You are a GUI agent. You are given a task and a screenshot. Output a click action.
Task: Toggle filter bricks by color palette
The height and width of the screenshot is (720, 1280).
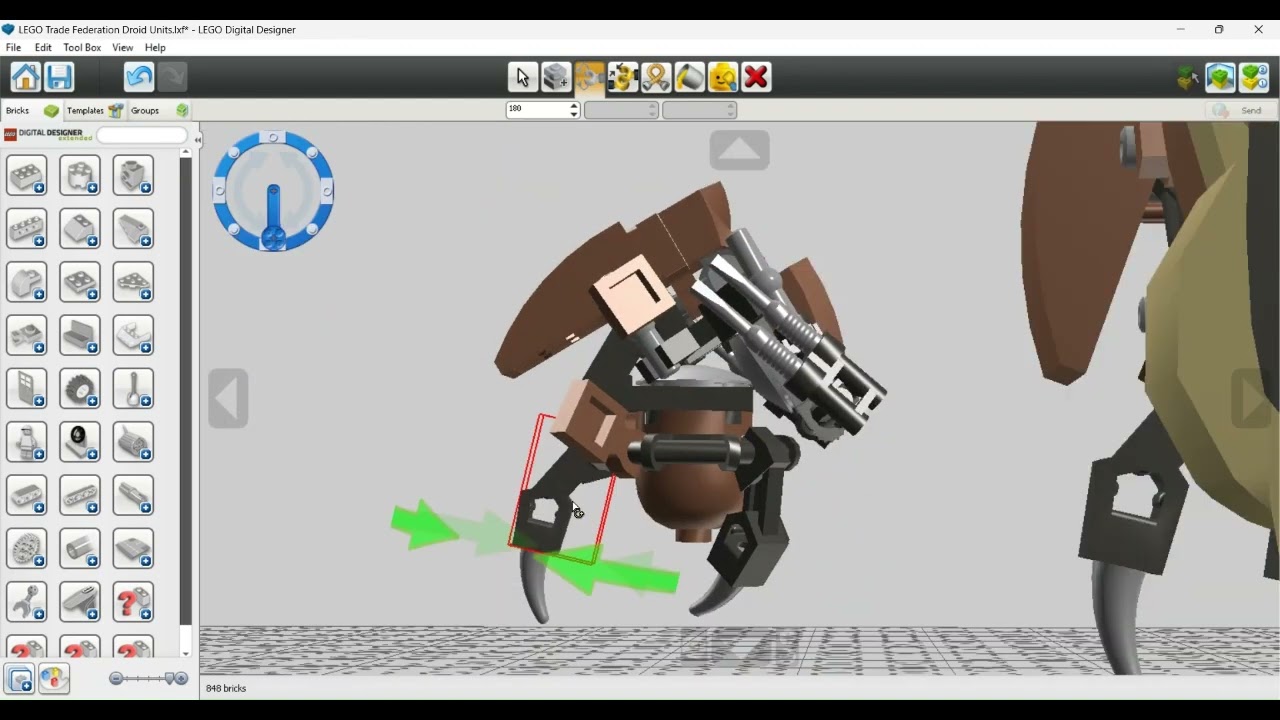54,678
